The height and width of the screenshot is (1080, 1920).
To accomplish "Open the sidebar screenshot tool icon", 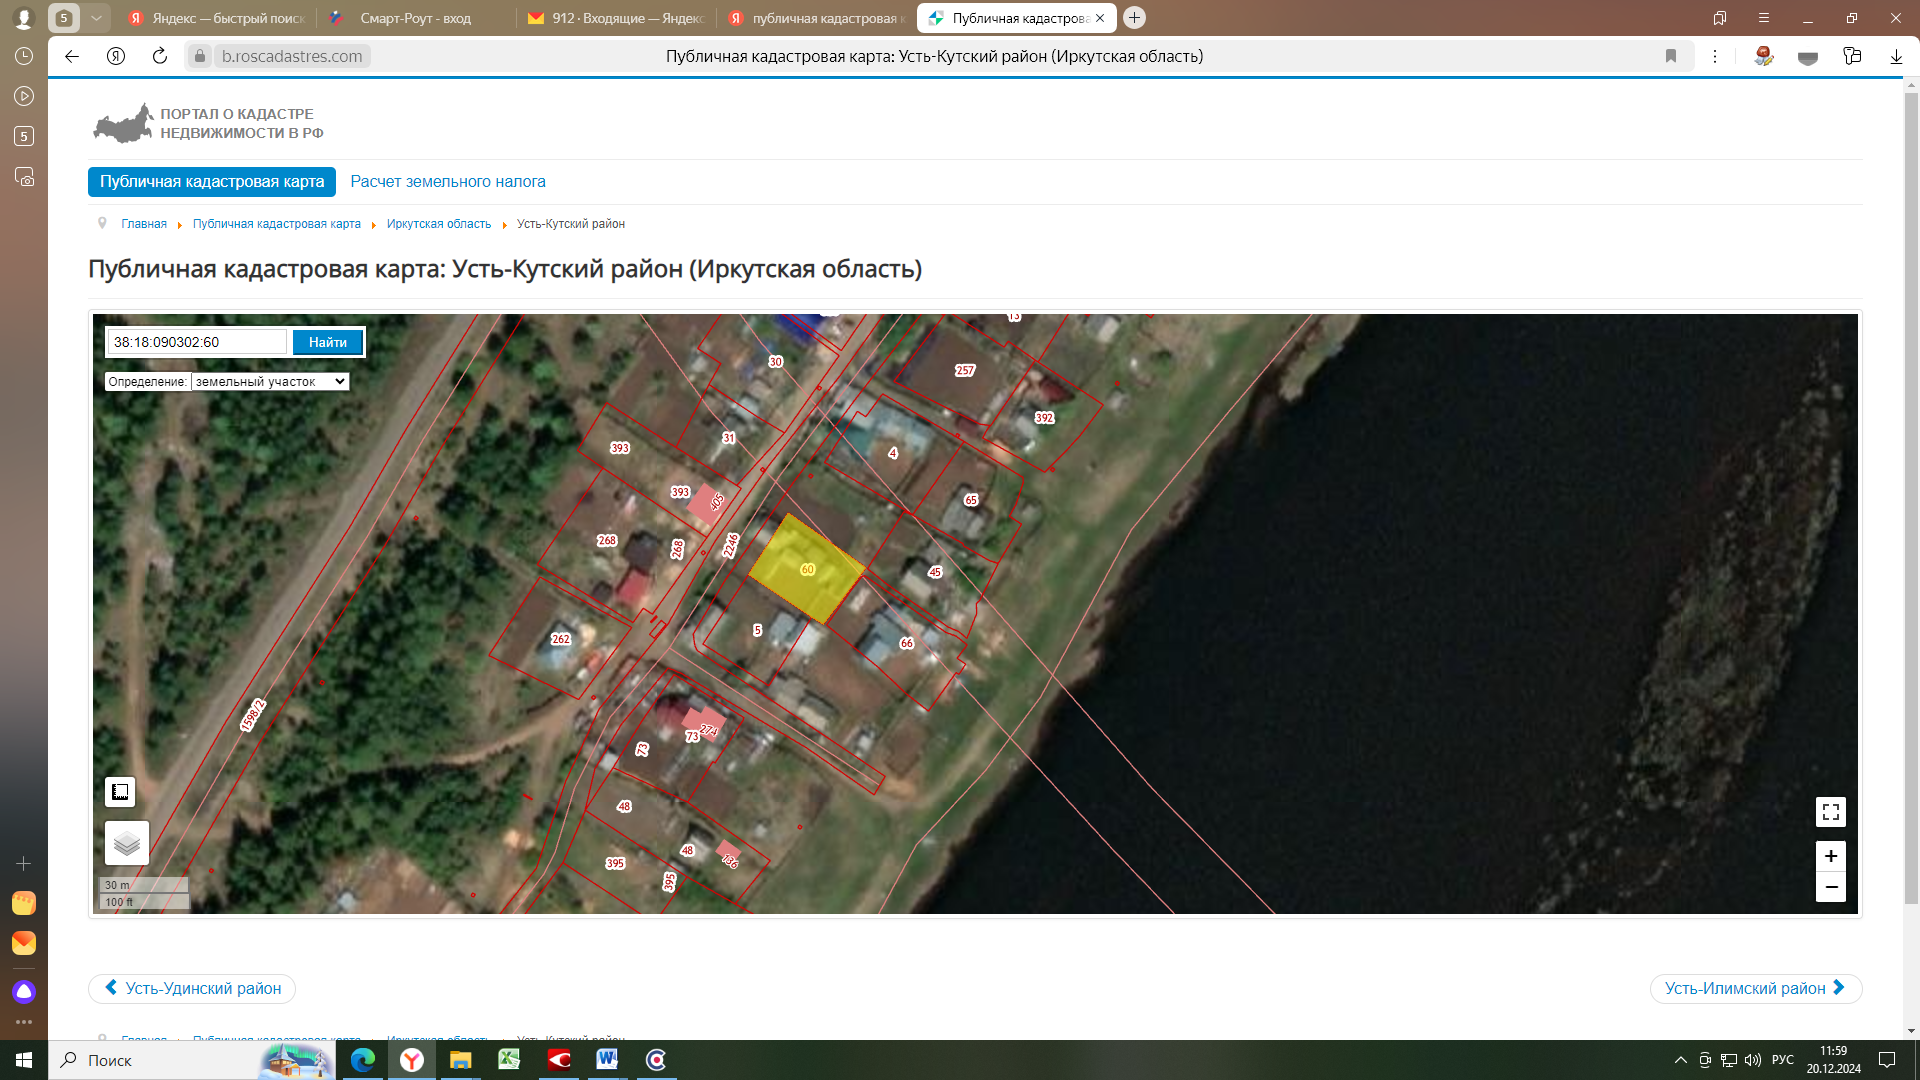I will tap(24, 177).
